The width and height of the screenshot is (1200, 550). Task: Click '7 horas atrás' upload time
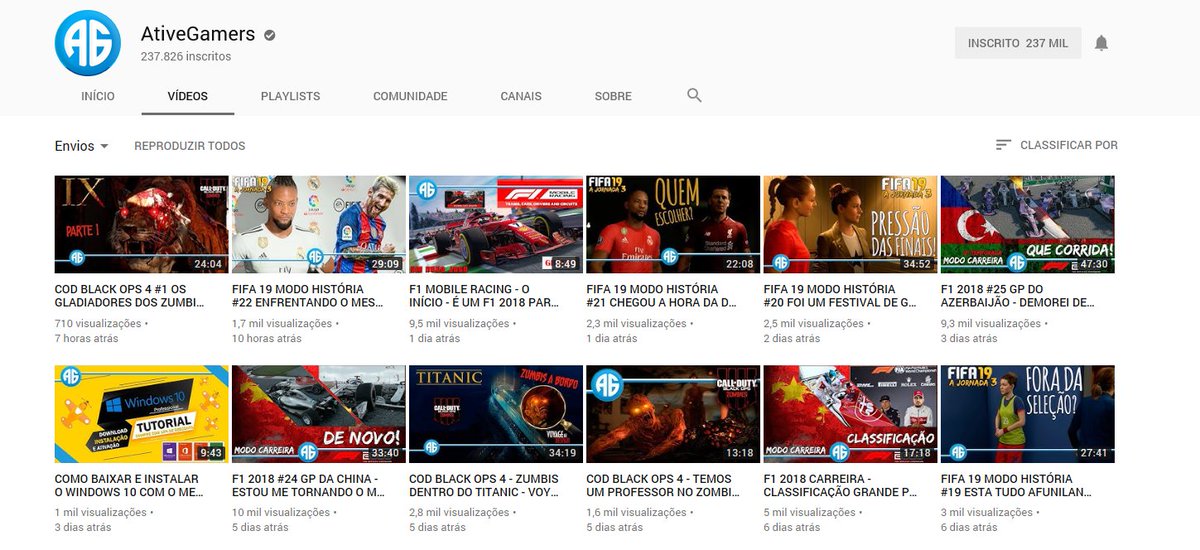[x=87, y=339]
